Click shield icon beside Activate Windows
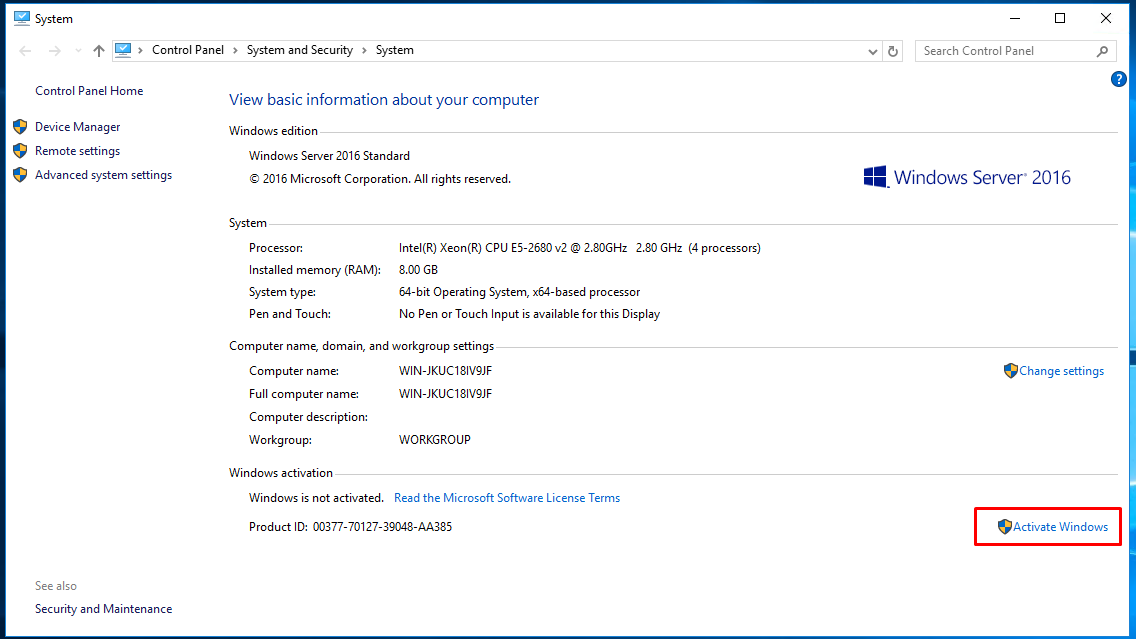Image resolution: width=1136 pixels, height=639 pixels. coord(1005,527)
